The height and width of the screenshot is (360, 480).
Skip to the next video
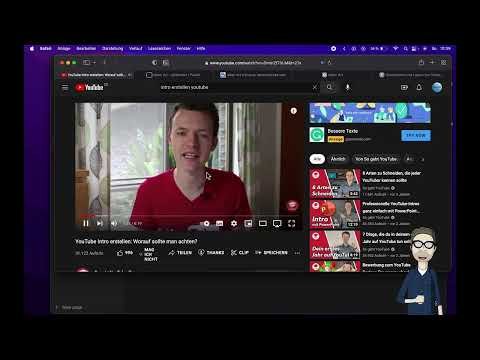pos(100,223)
